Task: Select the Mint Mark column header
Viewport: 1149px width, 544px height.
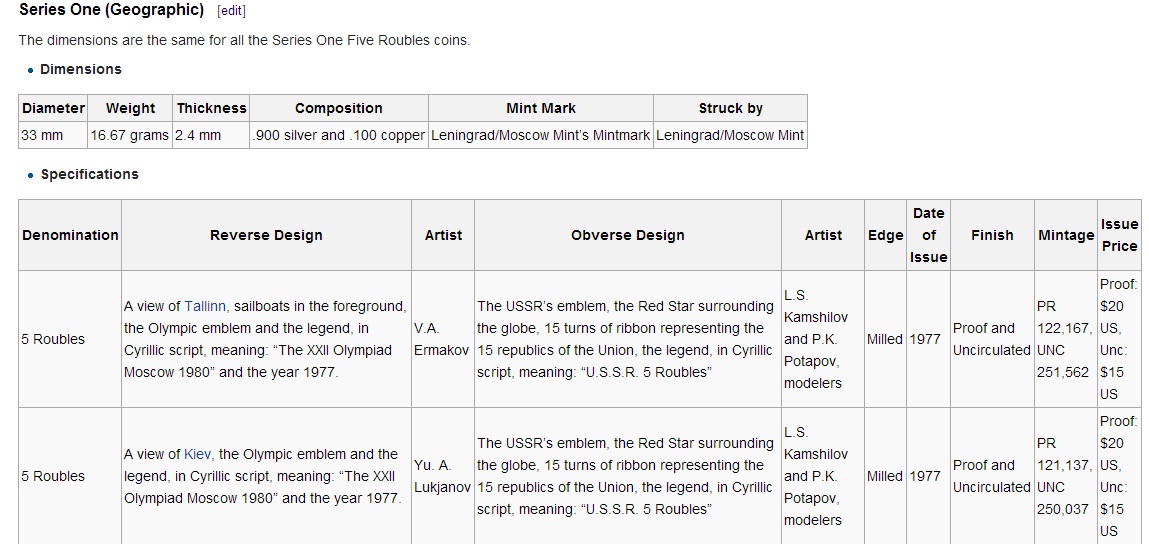Action: (541, 108)
